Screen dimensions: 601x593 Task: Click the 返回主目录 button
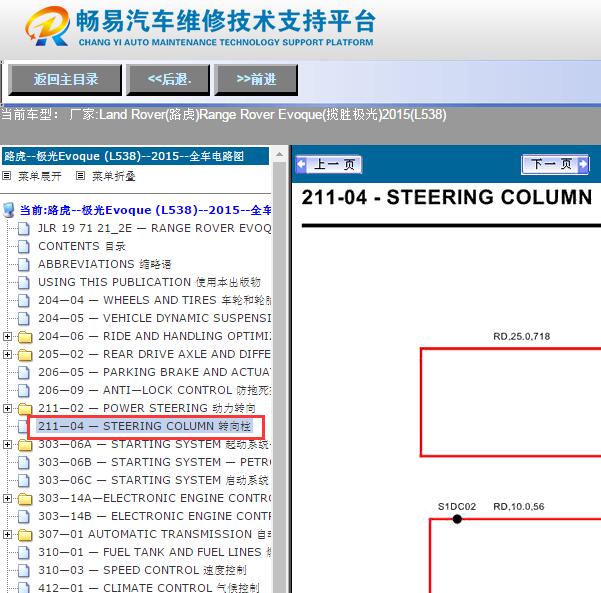(x=65, y=80)
